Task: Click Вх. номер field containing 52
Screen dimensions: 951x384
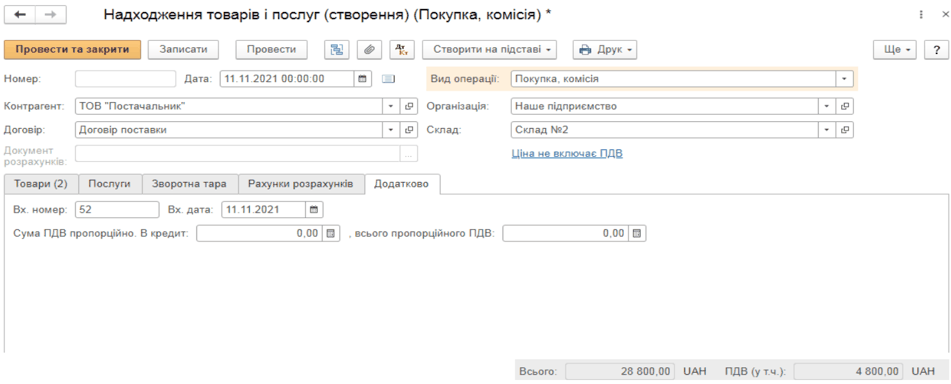Action: [x=117, y=209]
